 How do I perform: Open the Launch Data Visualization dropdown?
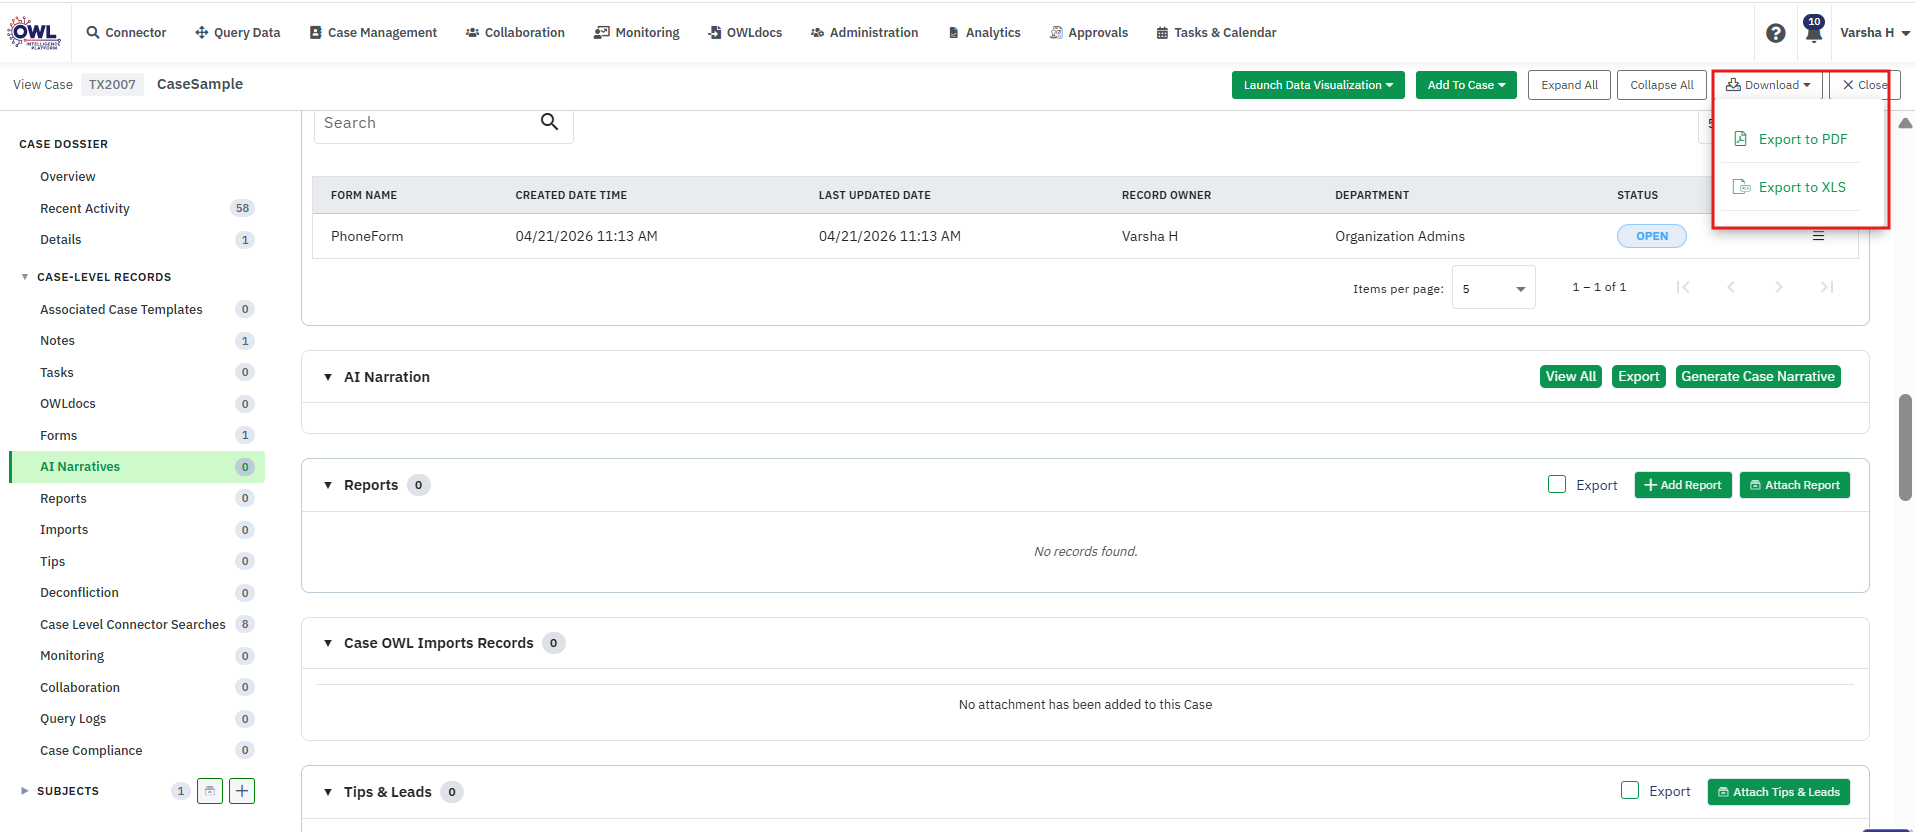[x=1318, y=85]
